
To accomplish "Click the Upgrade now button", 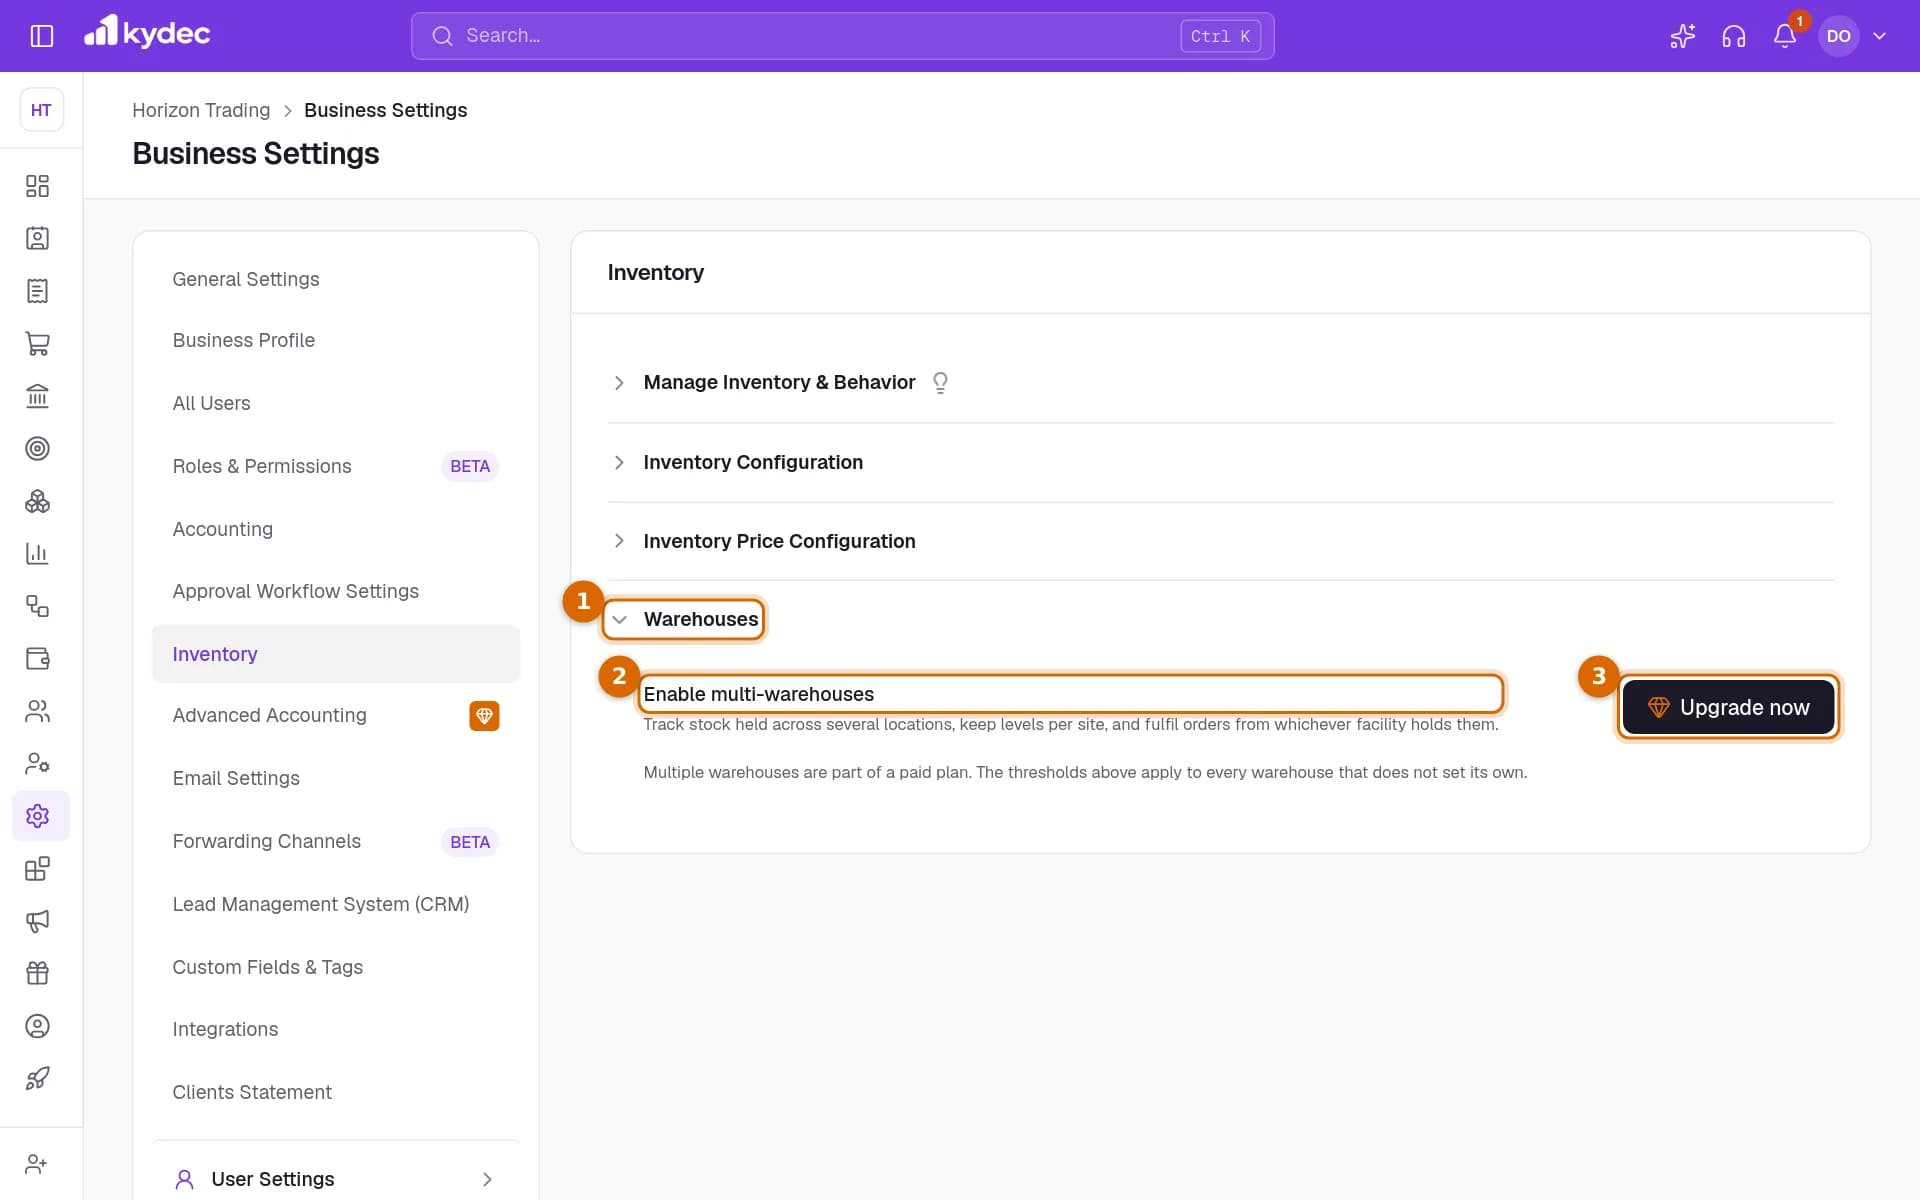I will (x=1728, y=707).
